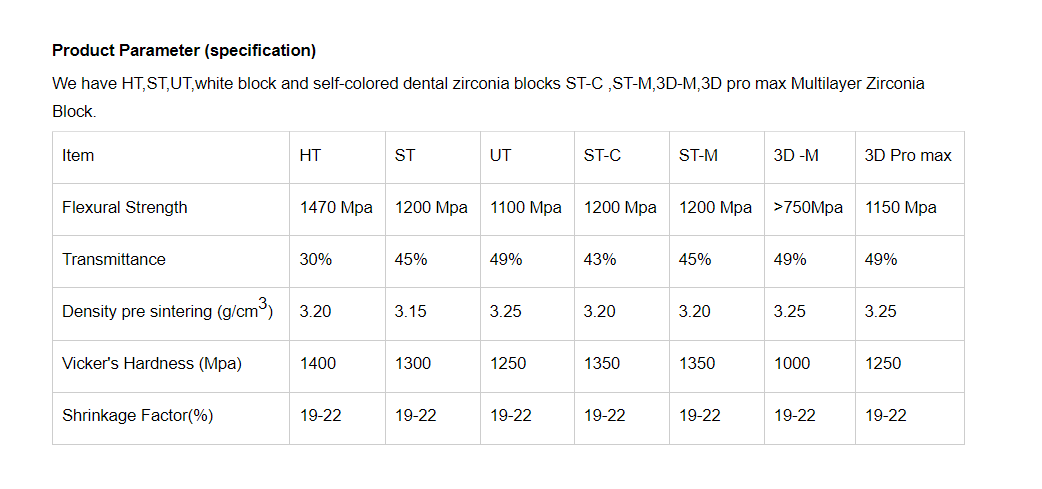
Task: Click the >750Mpa flexural strength cell
Action: tap(808, 208)
